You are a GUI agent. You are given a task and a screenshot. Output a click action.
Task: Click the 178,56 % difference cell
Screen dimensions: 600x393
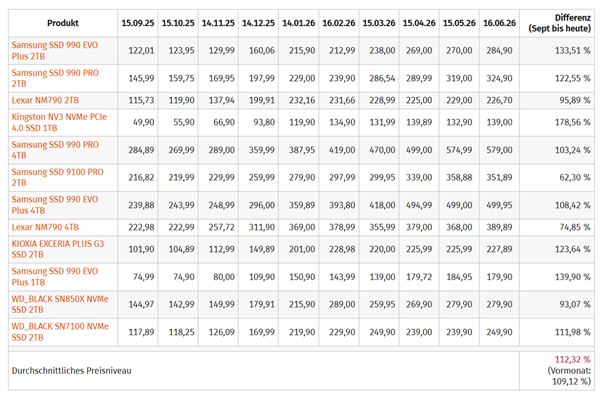pyautogui.click(x=573, y=122)
